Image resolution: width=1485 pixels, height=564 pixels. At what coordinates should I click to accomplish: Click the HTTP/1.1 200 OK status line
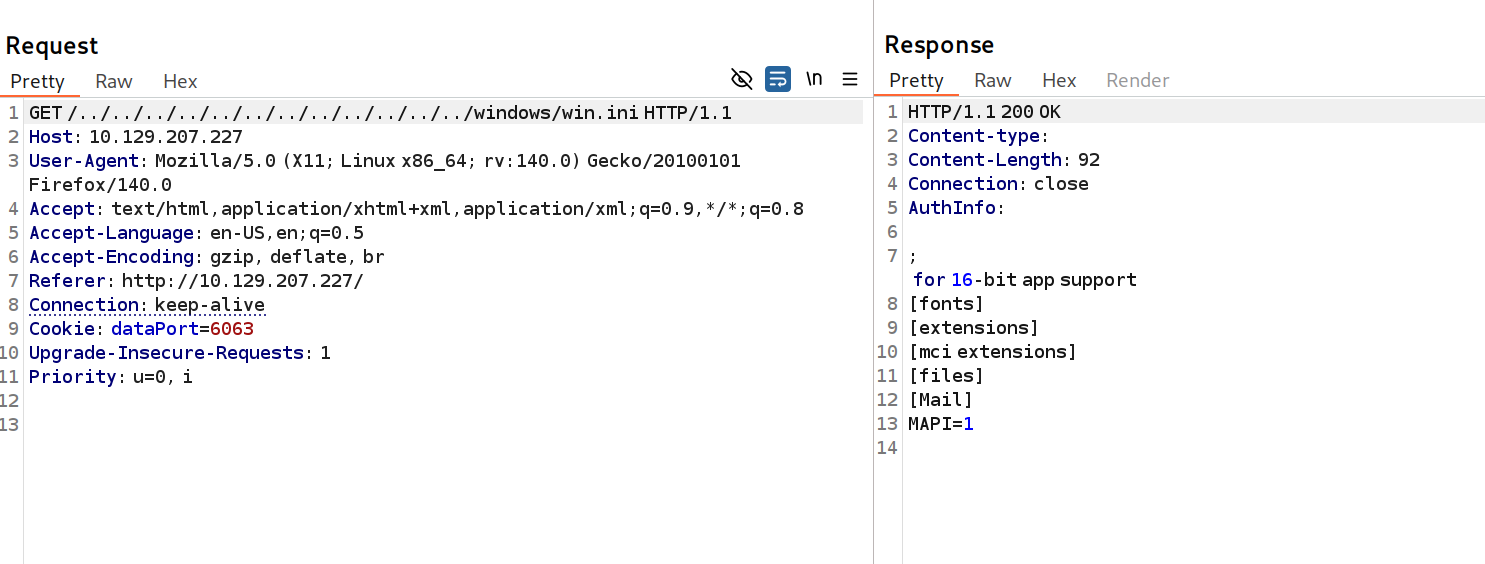click(x=984, y=112)
